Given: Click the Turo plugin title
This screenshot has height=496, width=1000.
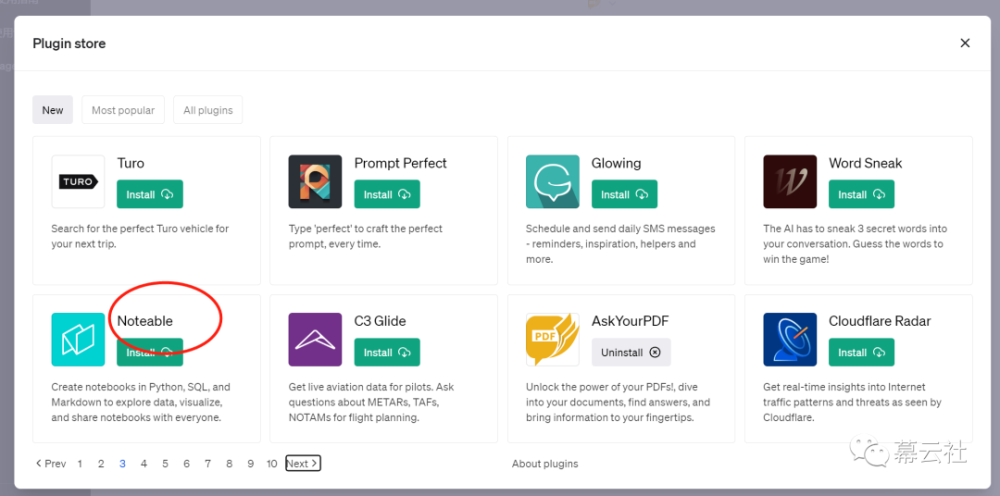Looking at the screenshot, I should pos(131,163).
